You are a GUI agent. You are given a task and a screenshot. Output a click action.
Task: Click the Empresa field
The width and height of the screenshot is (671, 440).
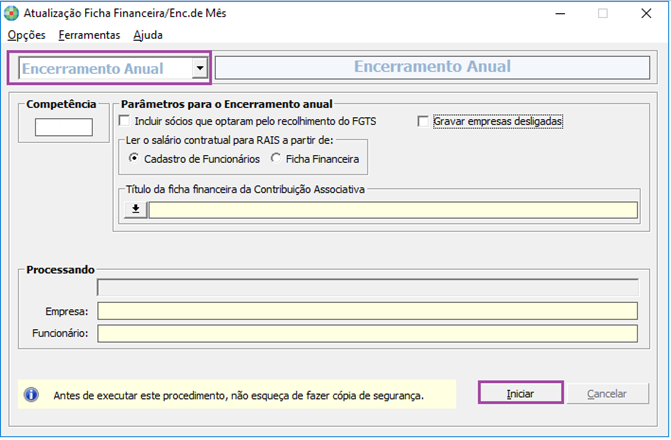click(368, 311)
